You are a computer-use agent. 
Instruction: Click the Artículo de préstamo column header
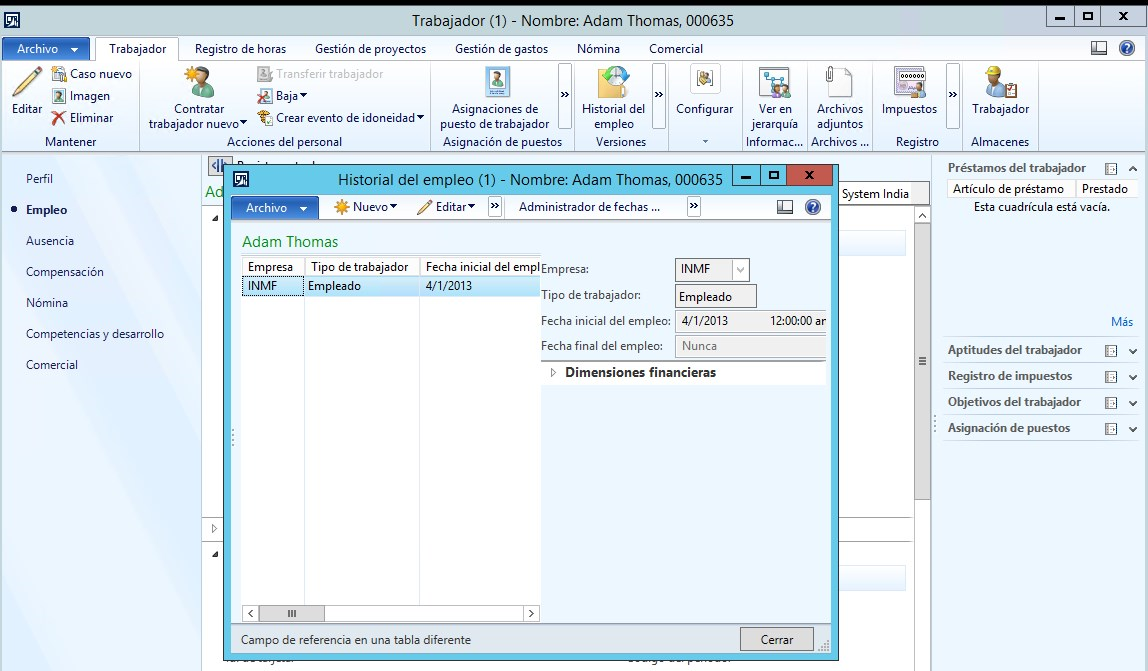[x=1010, y=189]
